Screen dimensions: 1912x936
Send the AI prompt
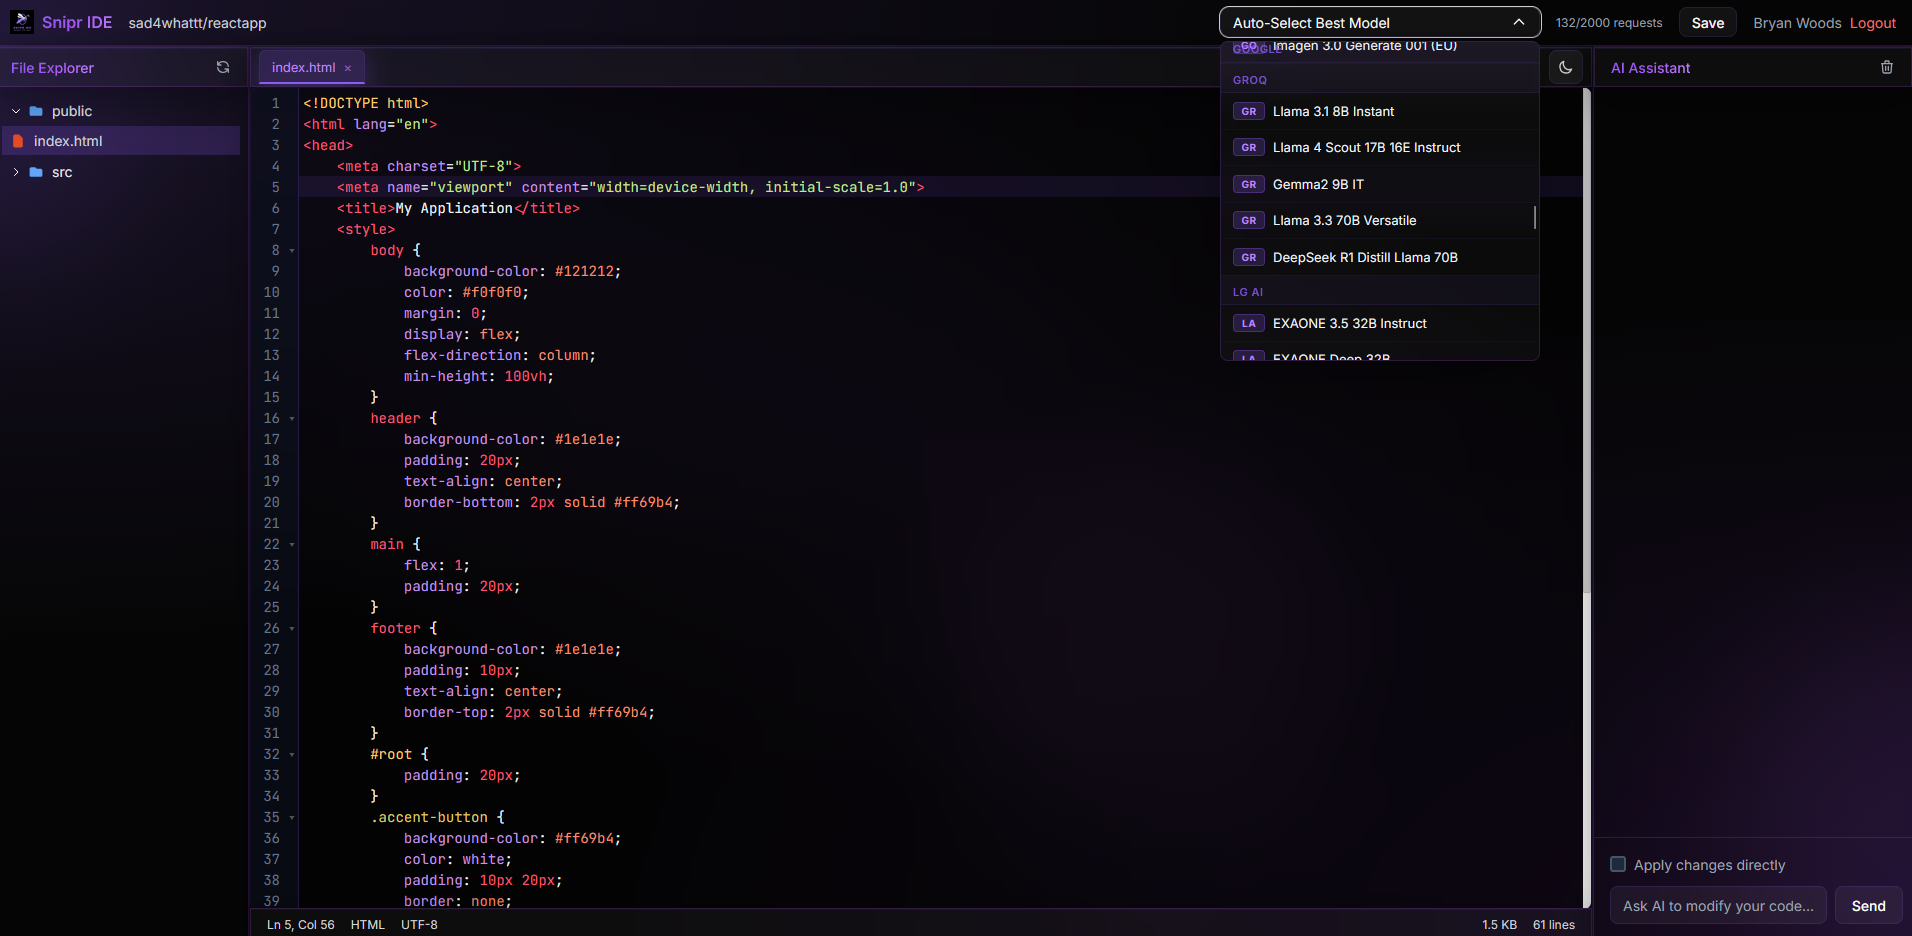(1868, 905)
